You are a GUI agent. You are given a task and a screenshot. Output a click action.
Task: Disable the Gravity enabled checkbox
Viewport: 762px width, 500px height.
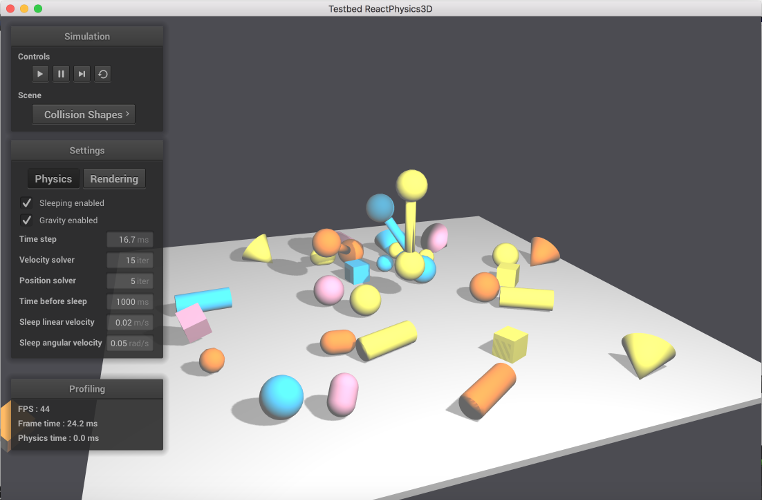[26, 220]
